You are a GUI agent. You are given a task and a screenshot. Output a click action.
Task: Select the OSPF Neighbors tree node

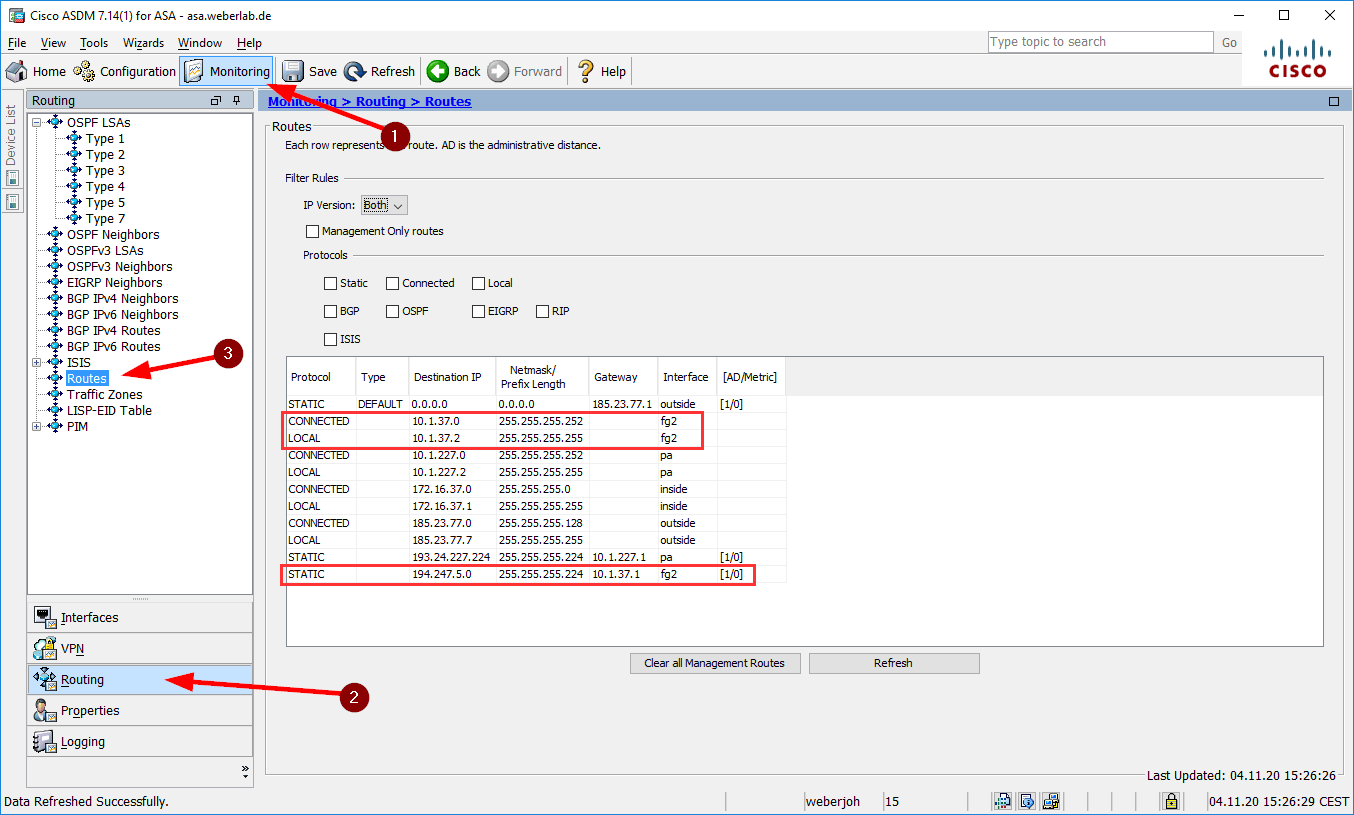tap(113, 234)
